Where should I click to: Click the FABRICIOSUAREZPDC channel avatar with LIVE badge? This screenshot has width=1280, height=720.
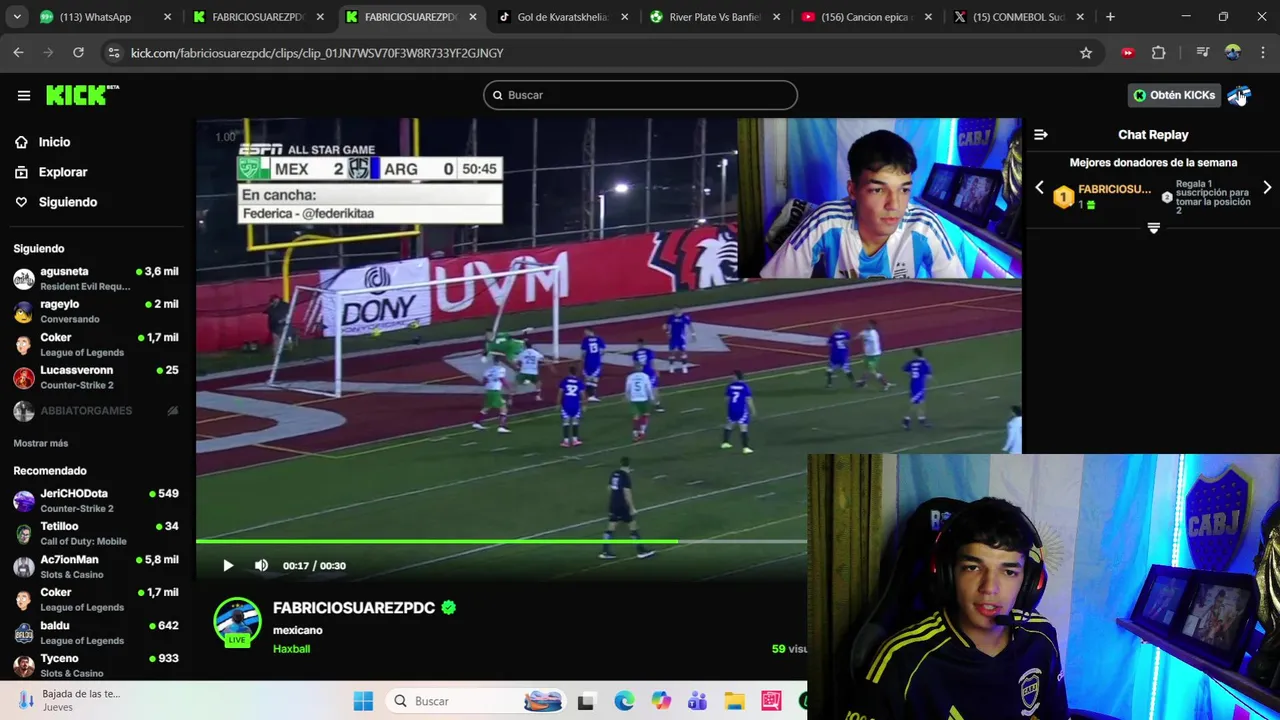(x=237, y=622)
